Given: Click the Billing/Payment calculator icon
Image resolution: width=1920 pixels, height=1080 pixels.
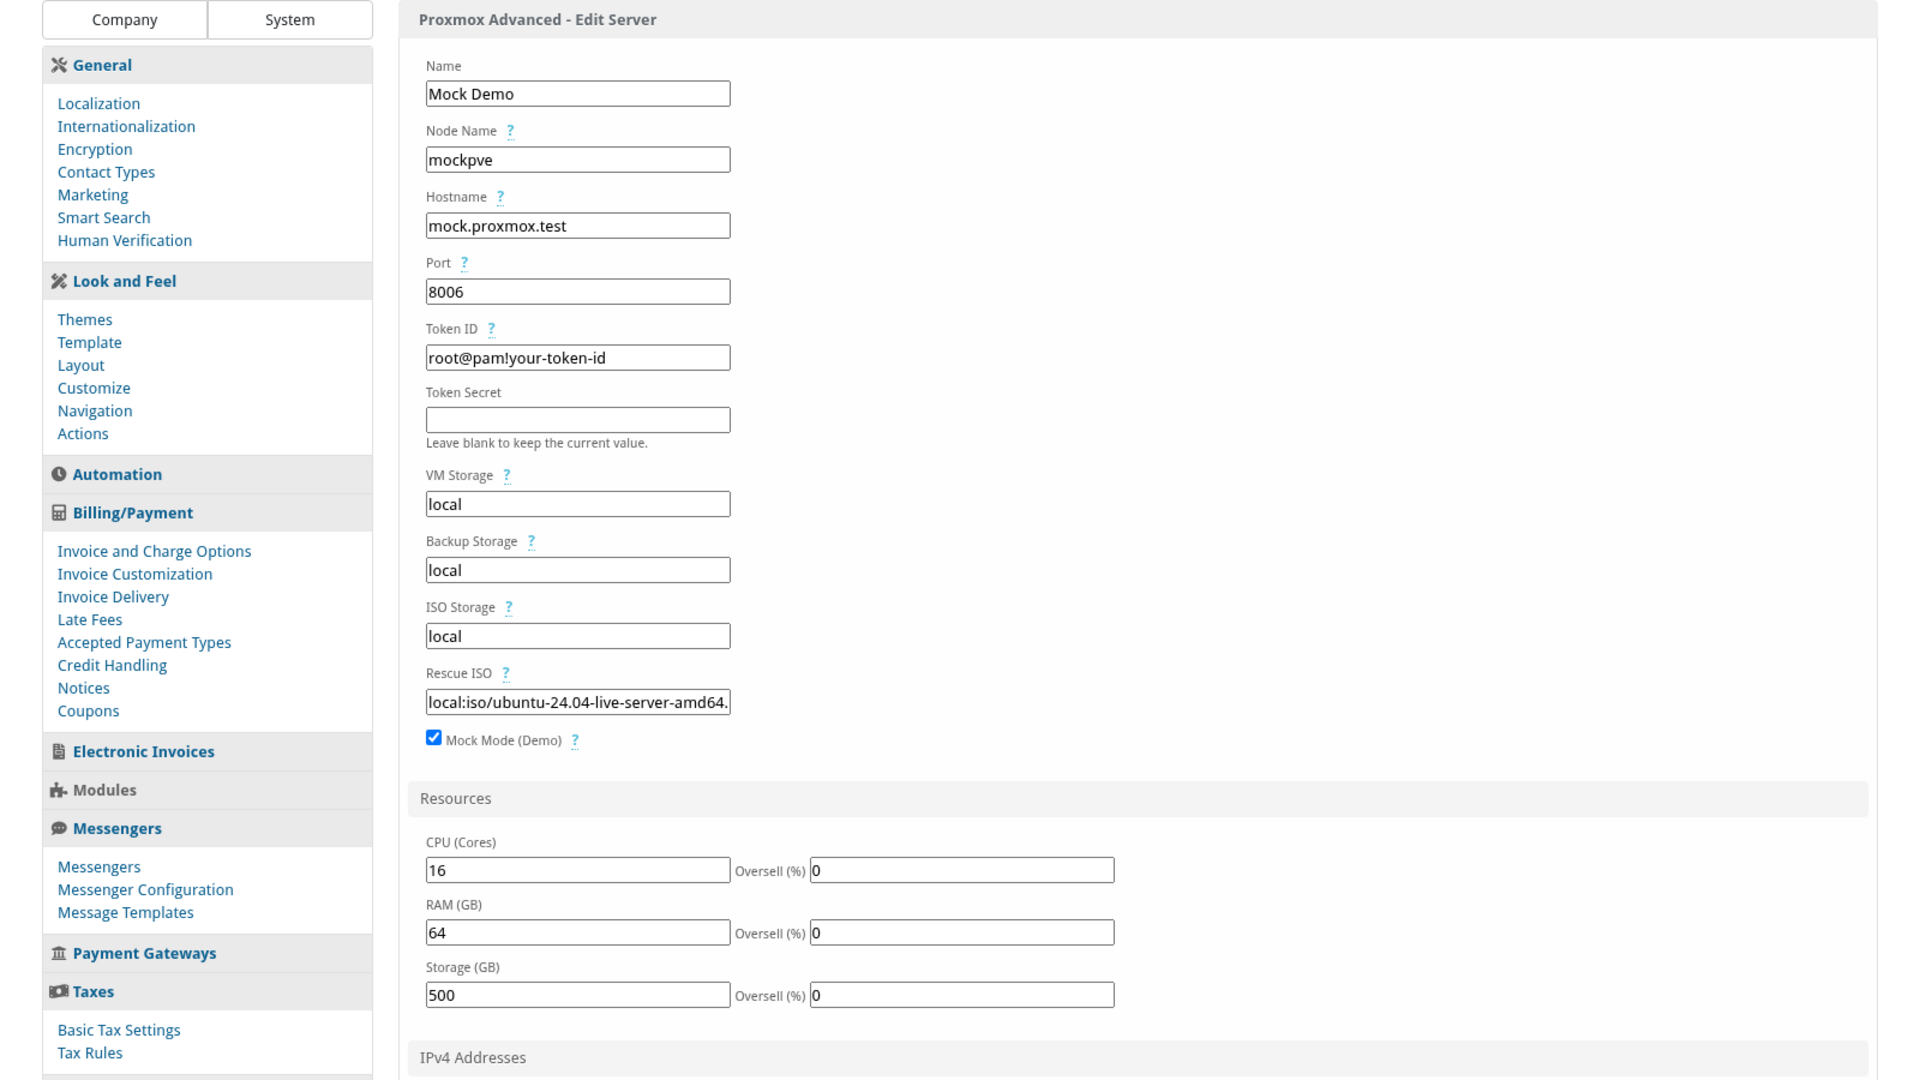Looking at the screenshot, I should (59, 513).
